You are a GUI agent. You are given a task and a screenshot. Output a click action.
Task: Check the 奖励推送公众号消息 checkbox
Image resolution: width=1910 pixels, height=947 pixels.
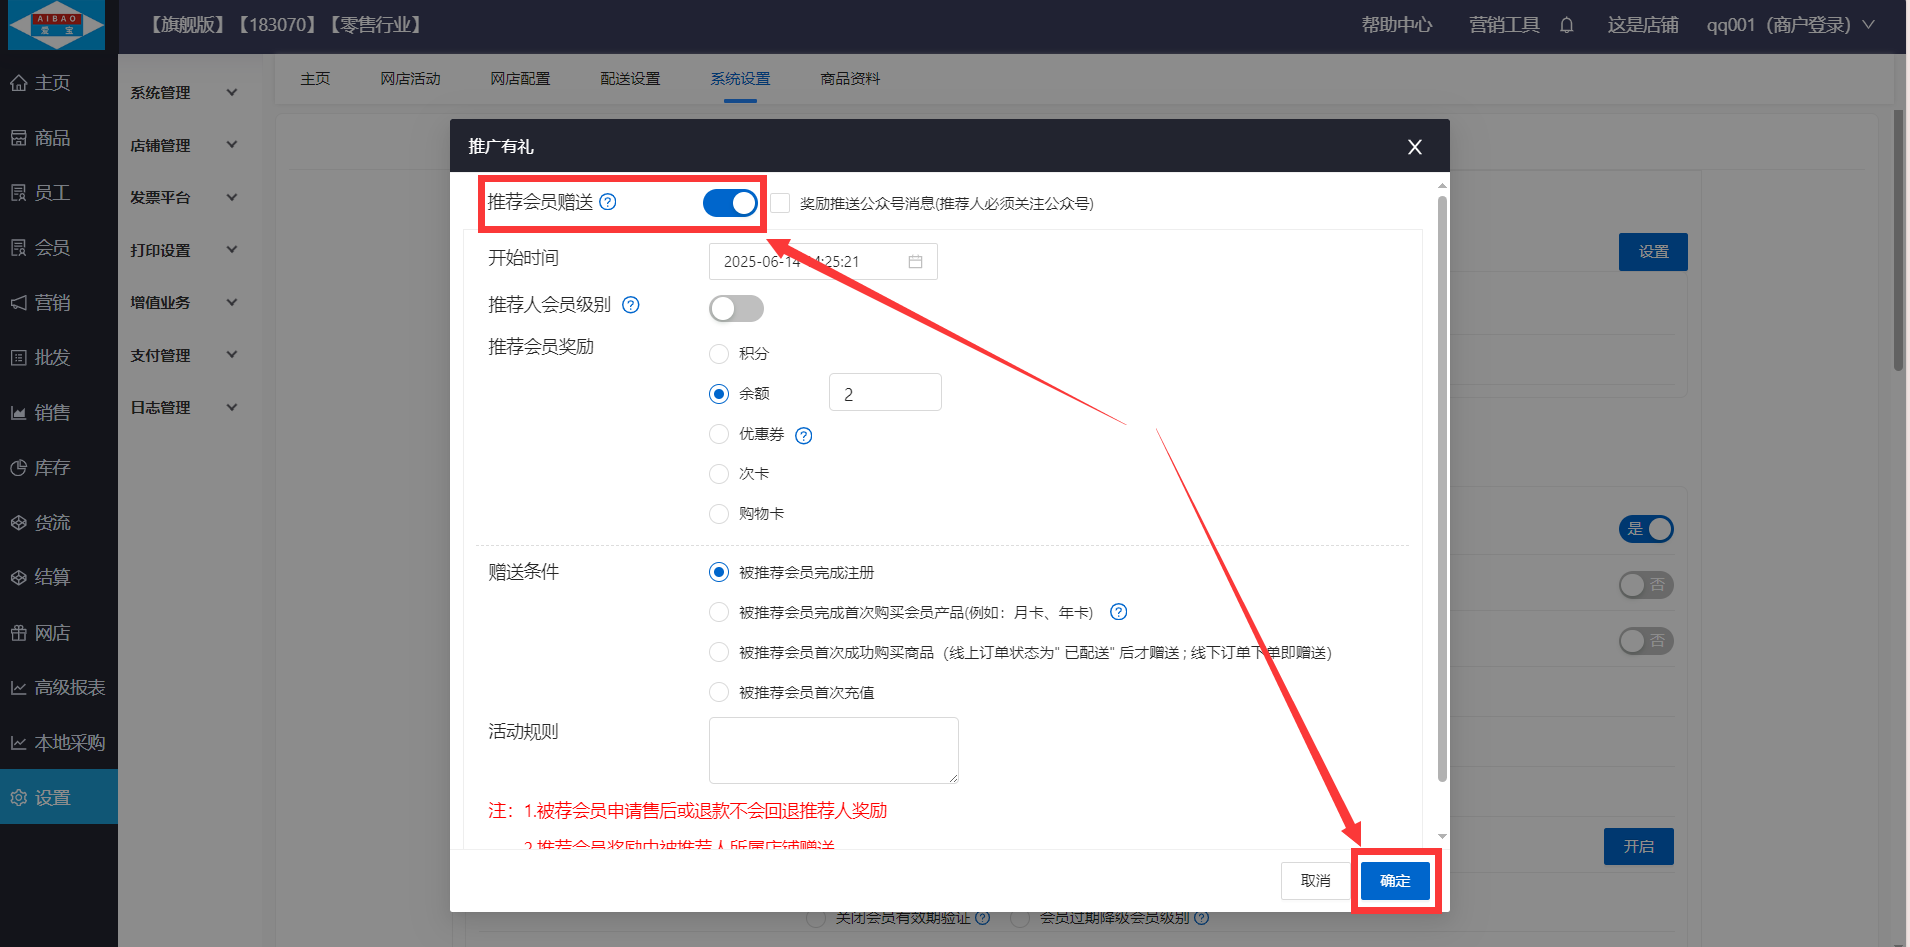[x=781, y=203]
